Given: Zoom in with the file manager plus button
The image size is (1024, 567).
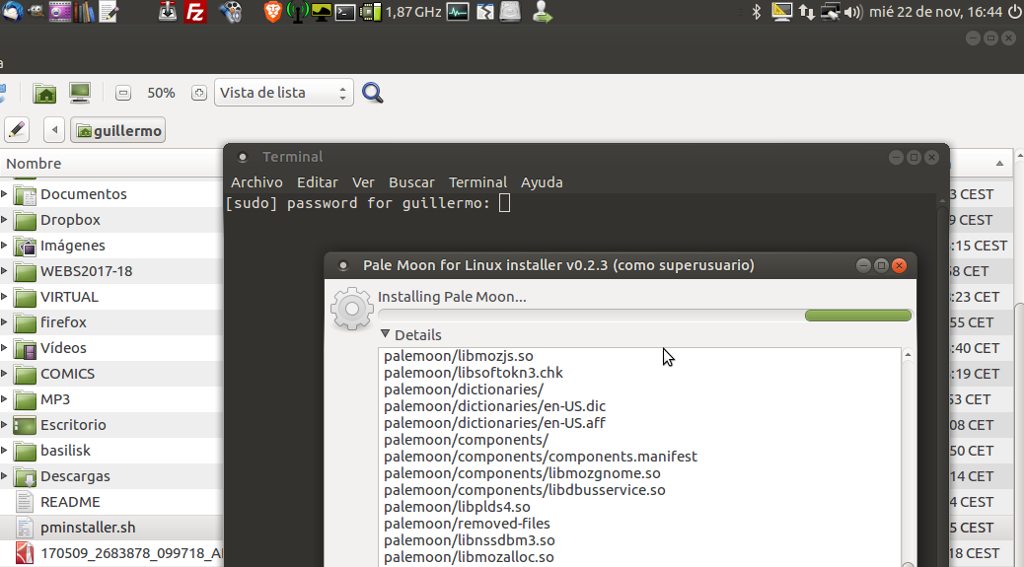Looking at the screenshot, I should 199,93.
